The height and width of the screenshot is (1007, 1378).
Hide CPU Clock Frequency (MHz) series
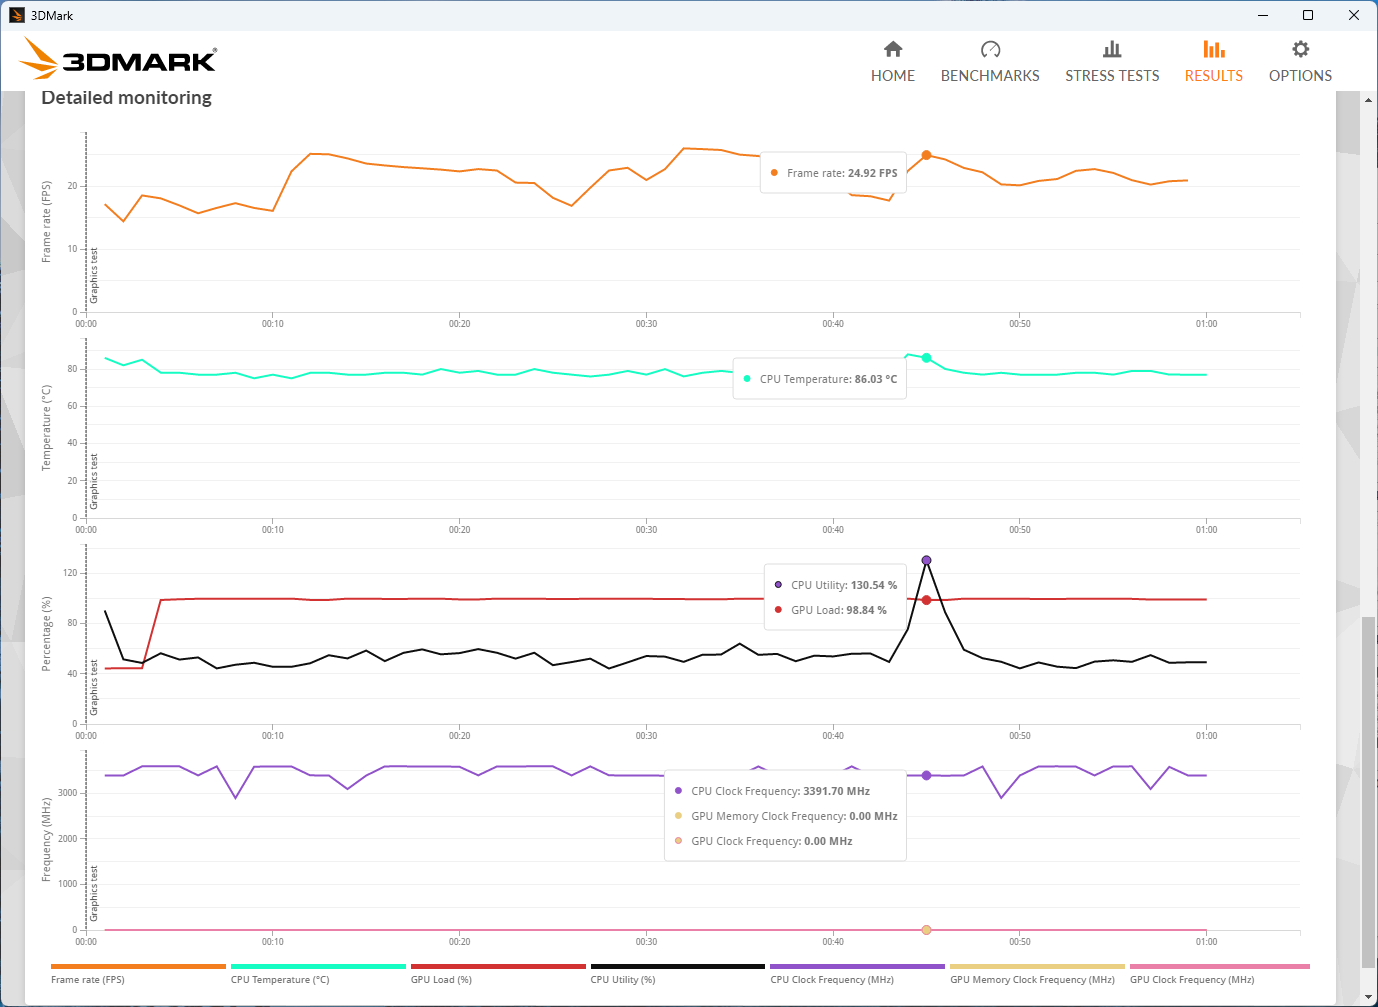point(857,967)
